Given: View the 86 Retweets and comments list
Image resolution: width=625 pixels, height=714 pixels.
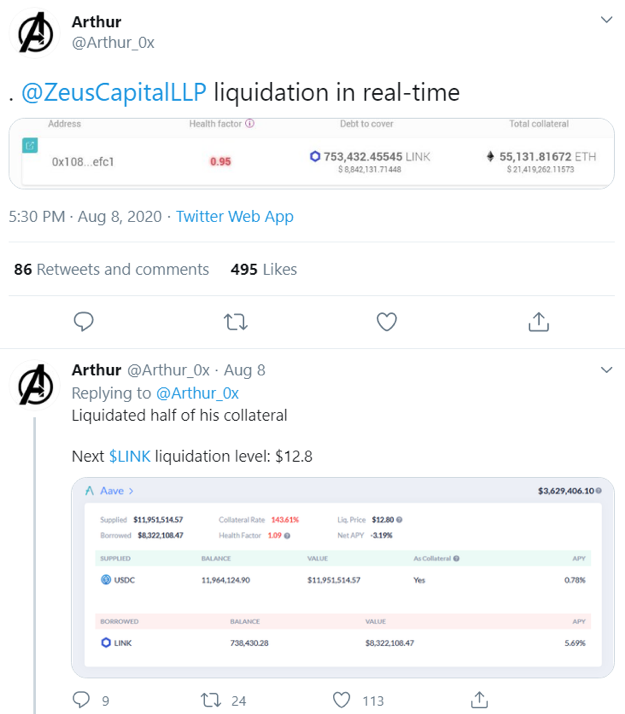Looking at the screenshot, I should 112,270.
